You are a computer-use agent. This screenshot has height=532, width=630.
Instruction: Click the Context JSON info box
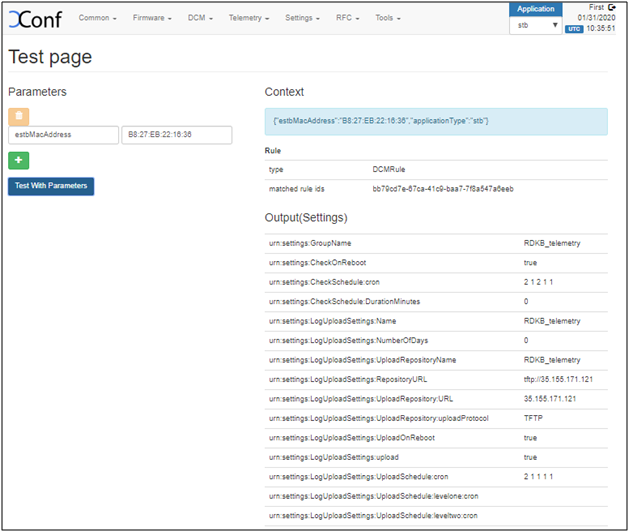point(435,121)
